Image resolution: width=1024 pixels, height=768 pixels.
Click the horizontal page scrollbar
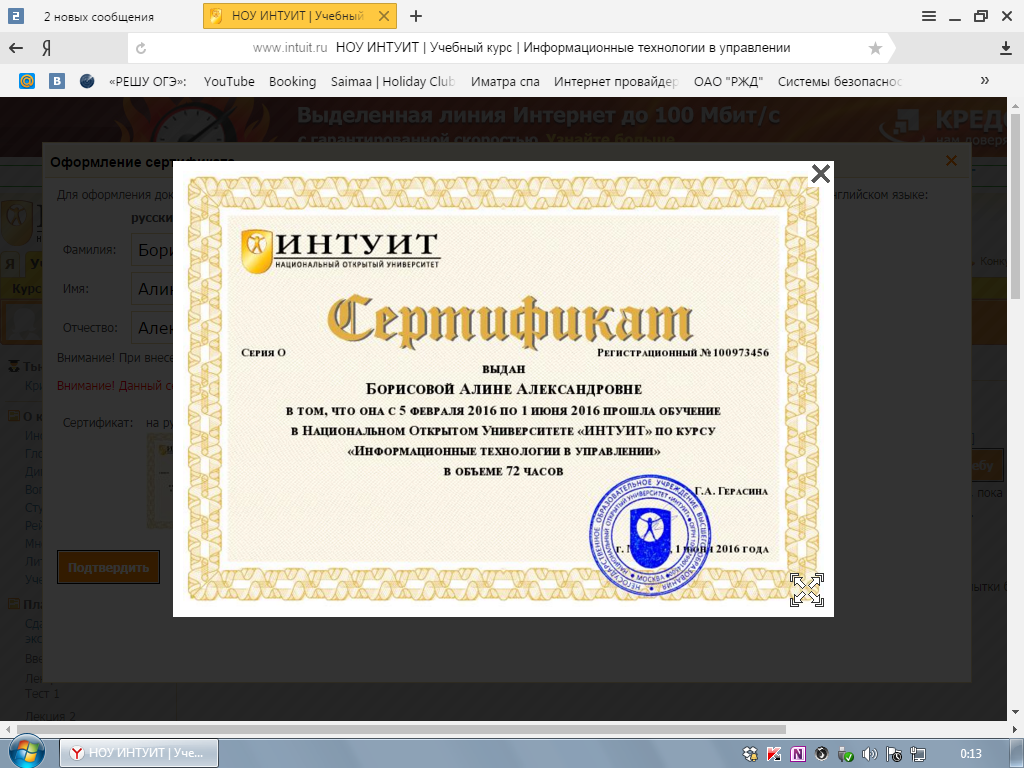pyautogui.click(x=401, y=729)
